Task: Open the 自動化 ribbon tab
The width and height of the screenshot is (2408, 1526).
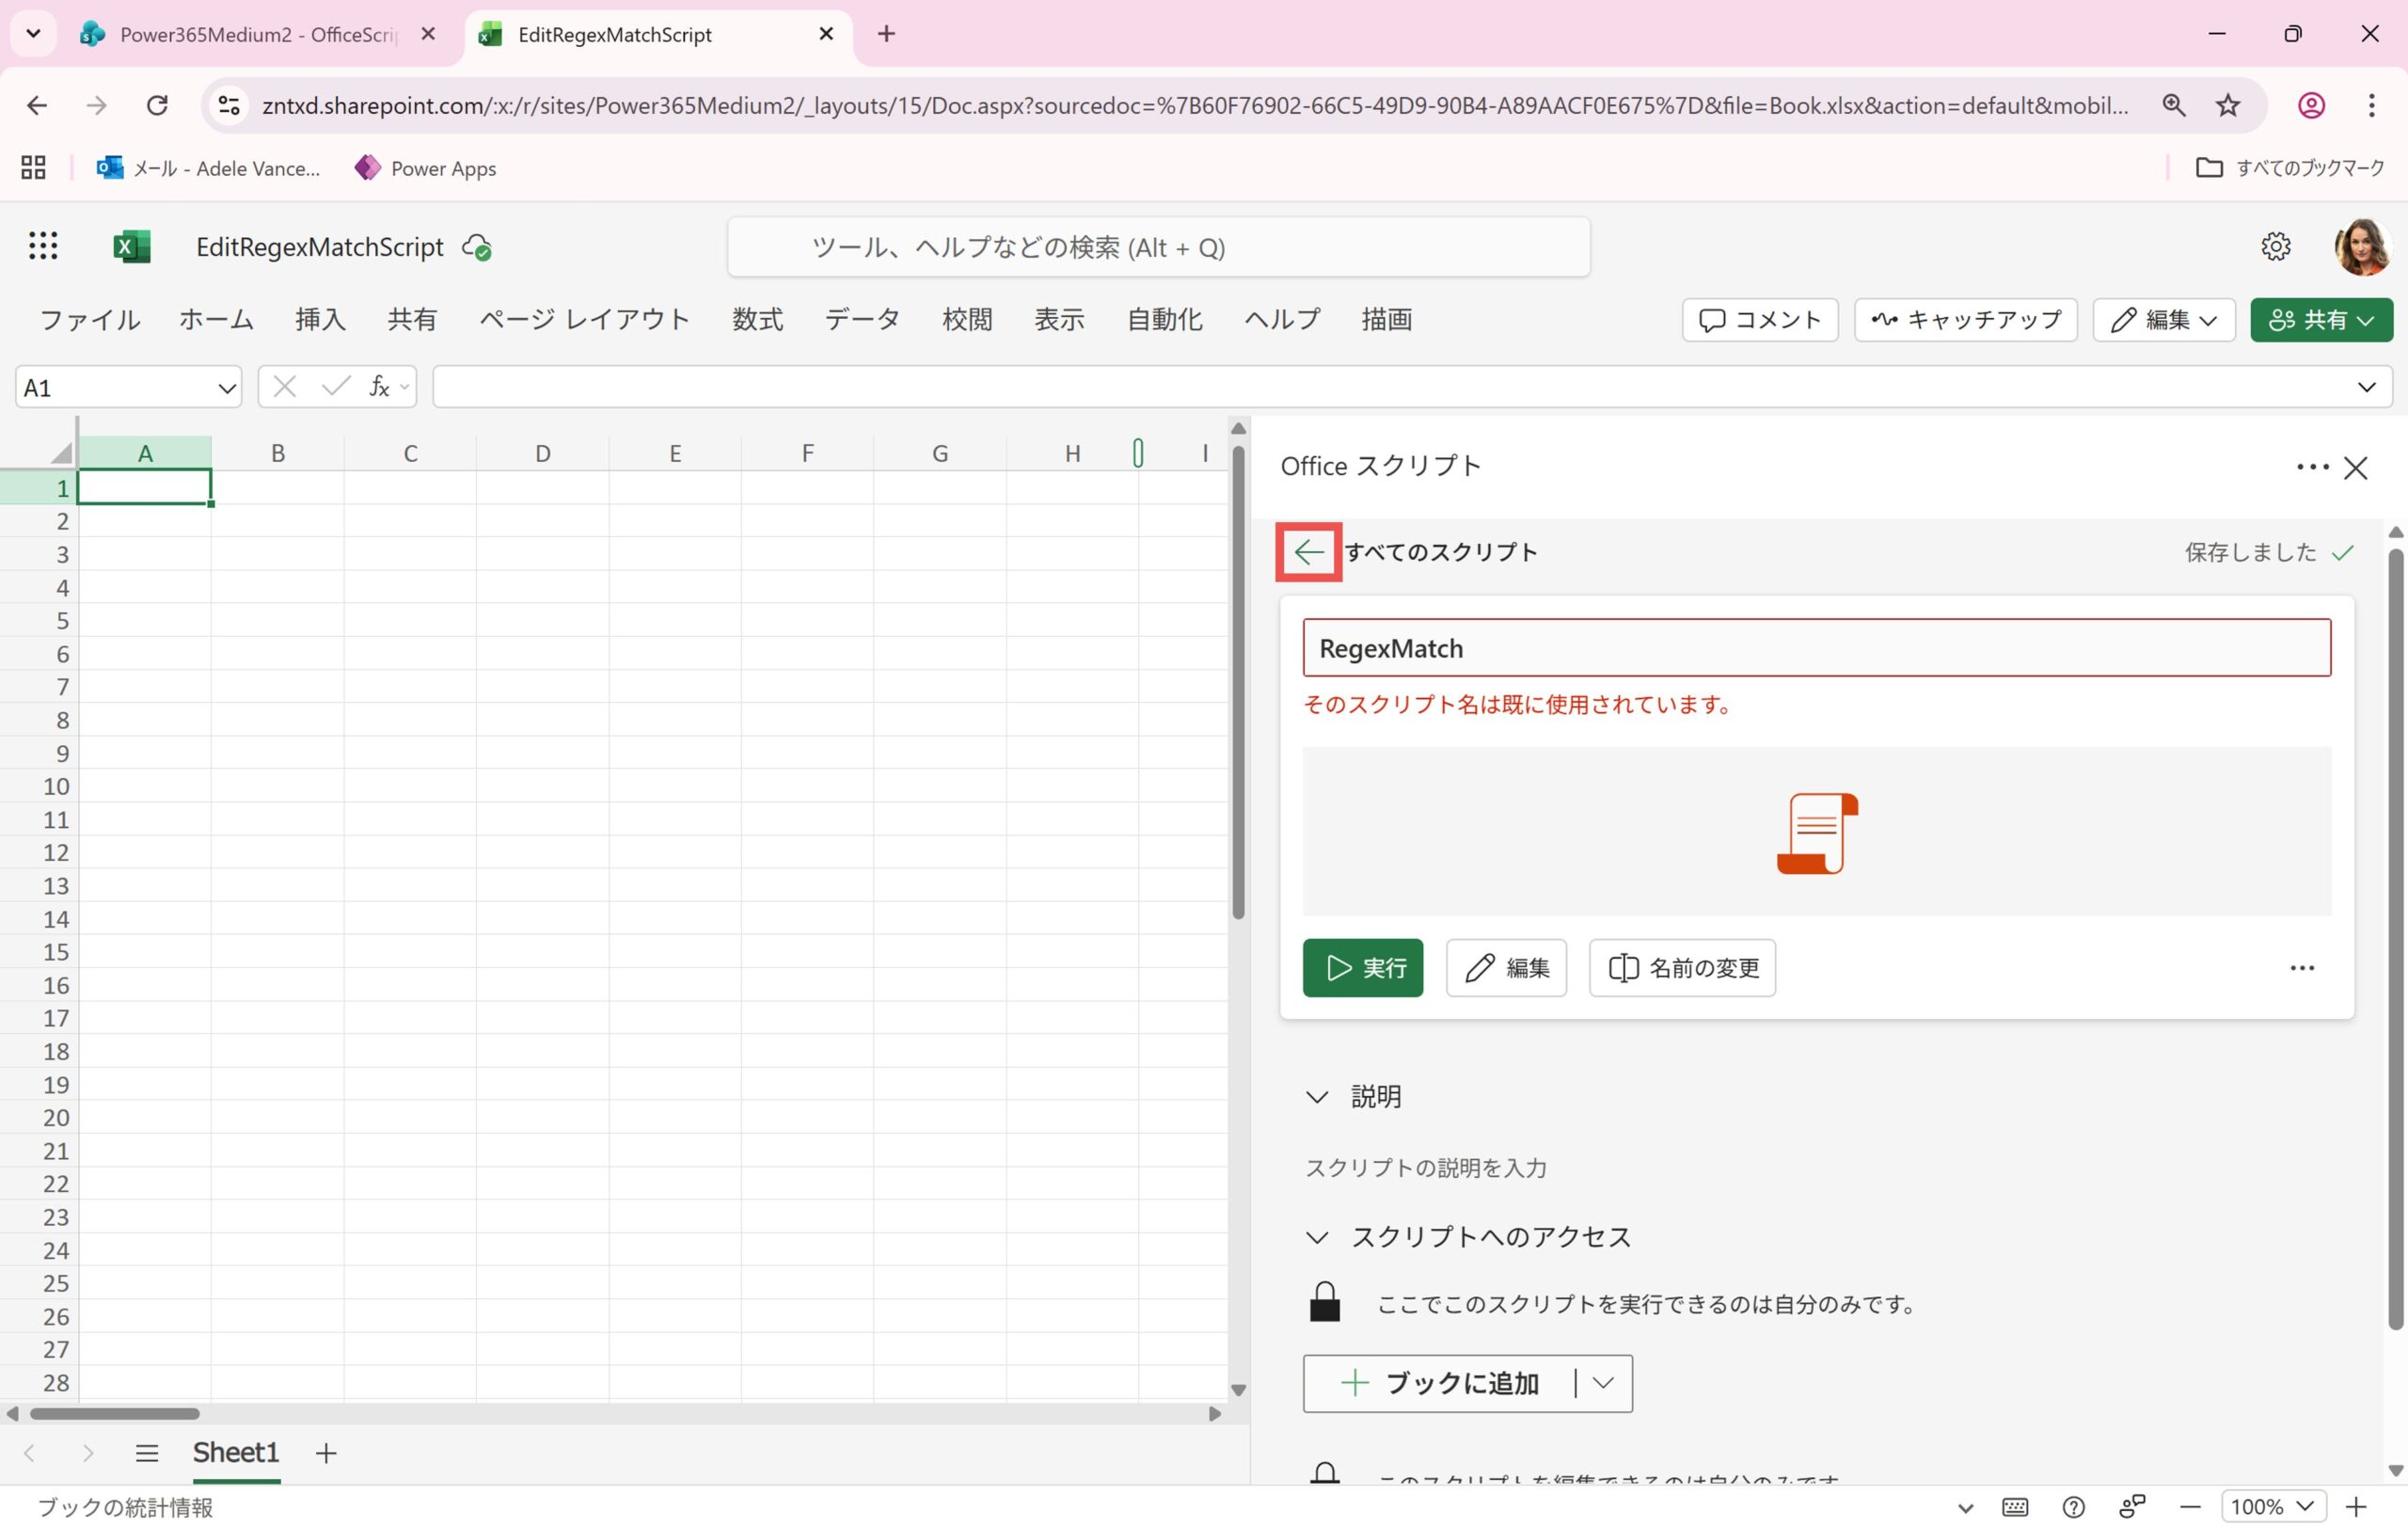Action: [x=1164, y=320]
